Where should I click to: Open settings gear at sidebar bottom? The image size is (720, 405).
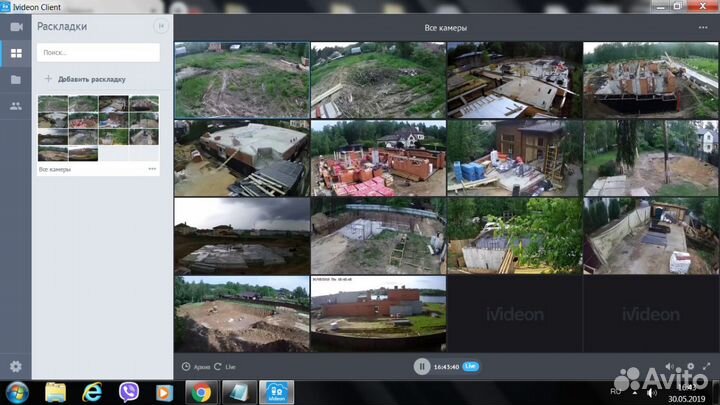point(15,367)
